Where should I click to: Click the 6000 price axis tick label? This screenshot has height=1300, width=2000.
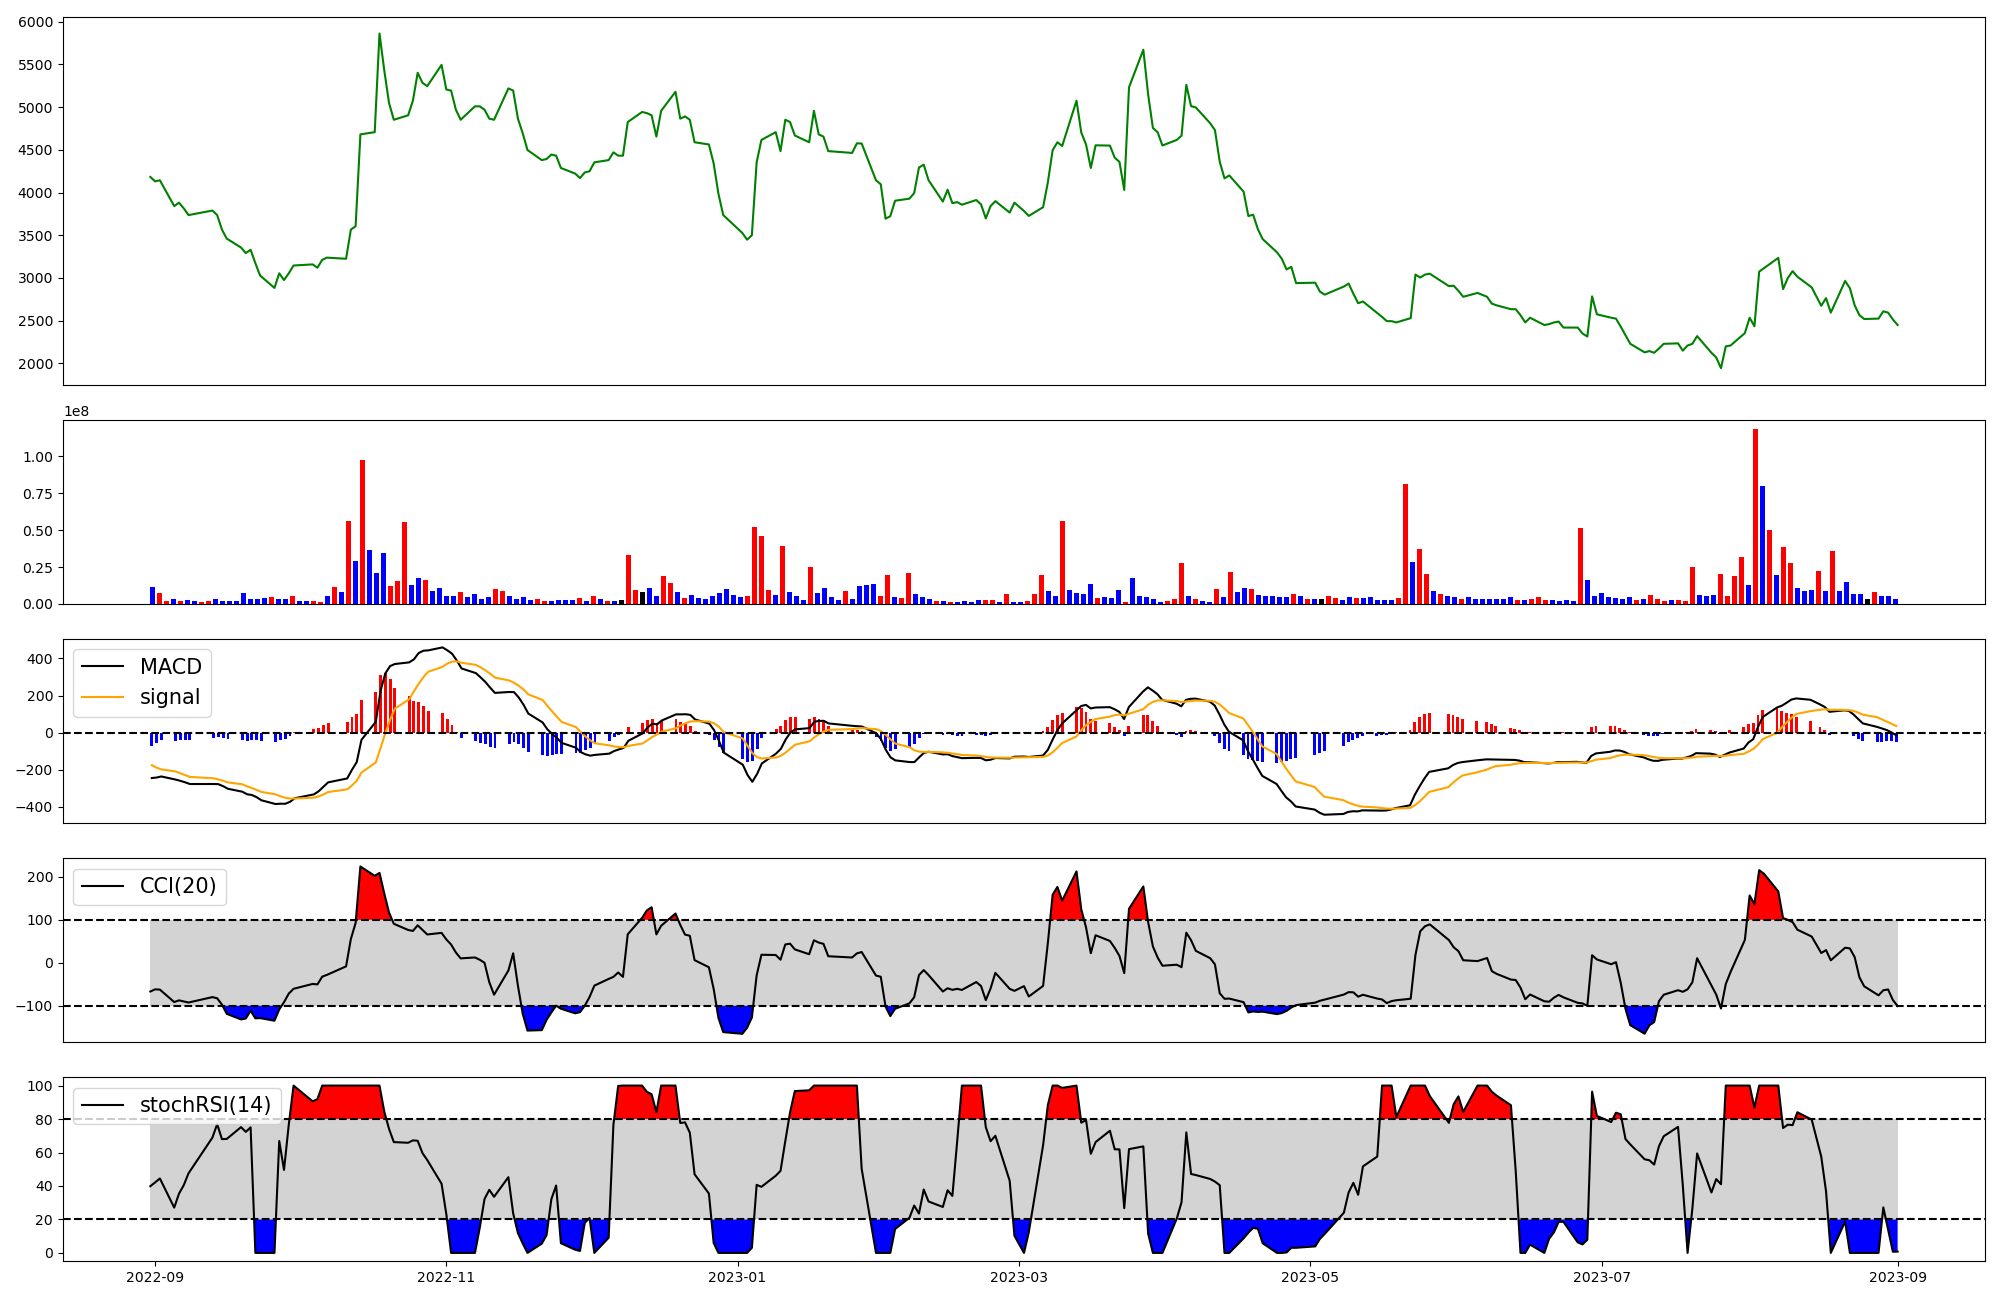36,22
